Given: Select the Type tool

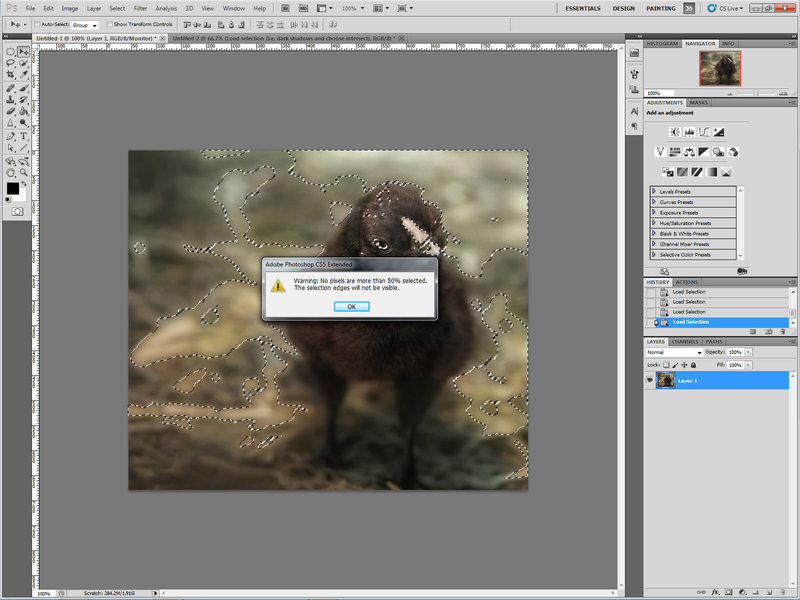Looking at the screenshot, I should coord(23,136).
